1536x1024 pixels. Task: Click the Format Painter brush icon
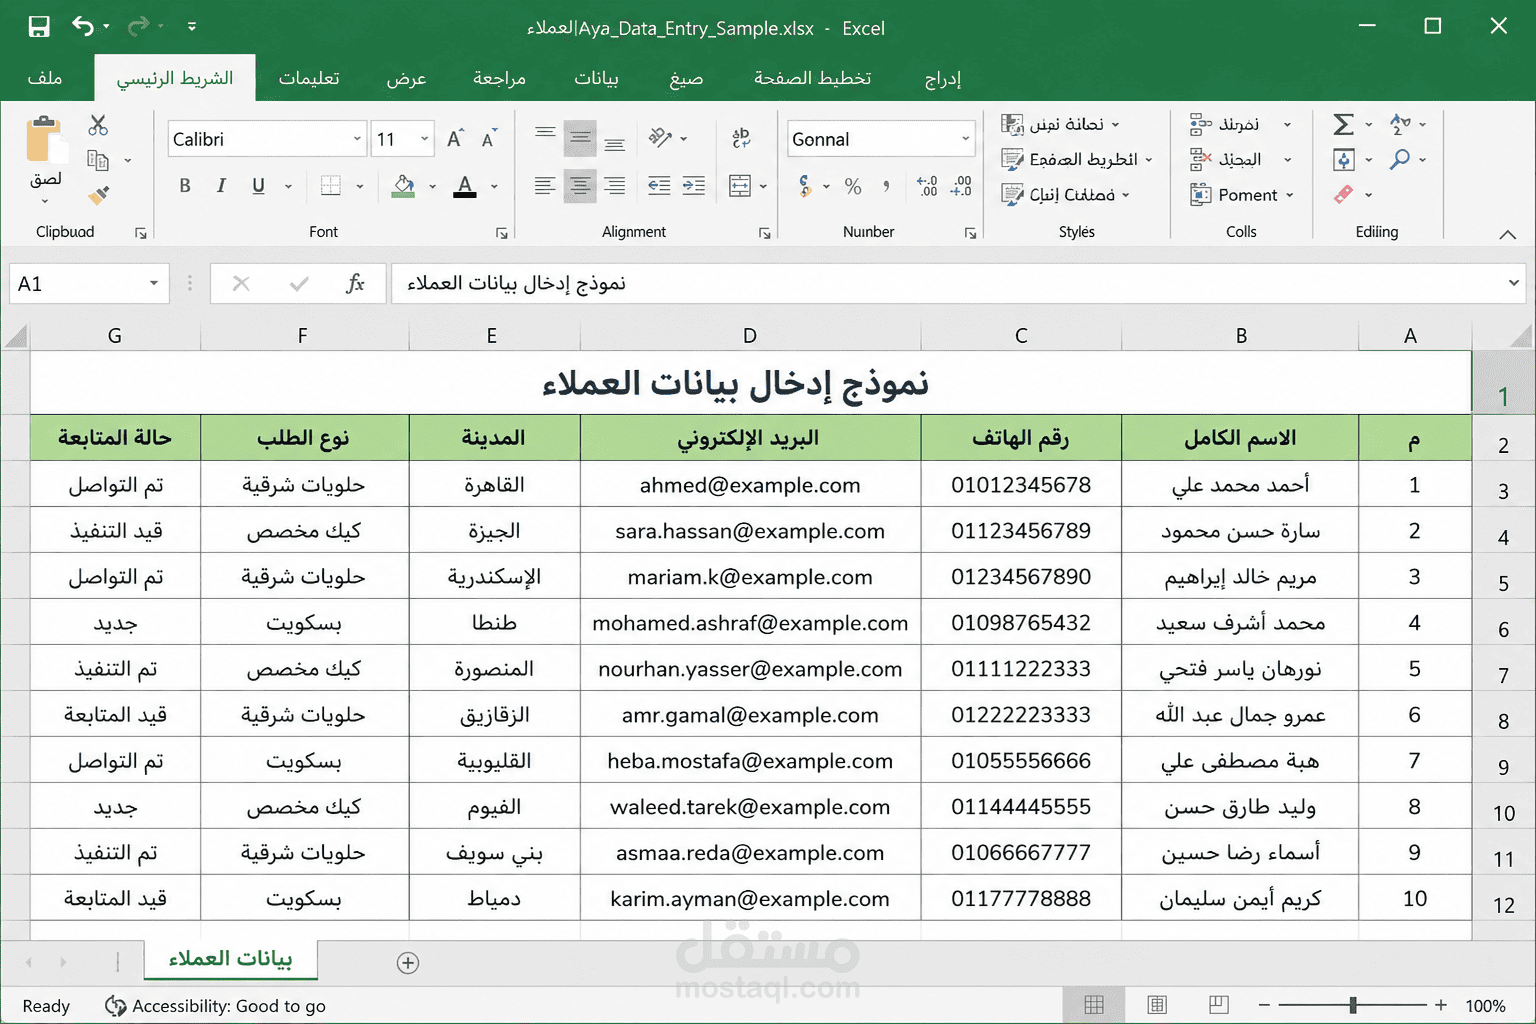click(x=98, y=195)
